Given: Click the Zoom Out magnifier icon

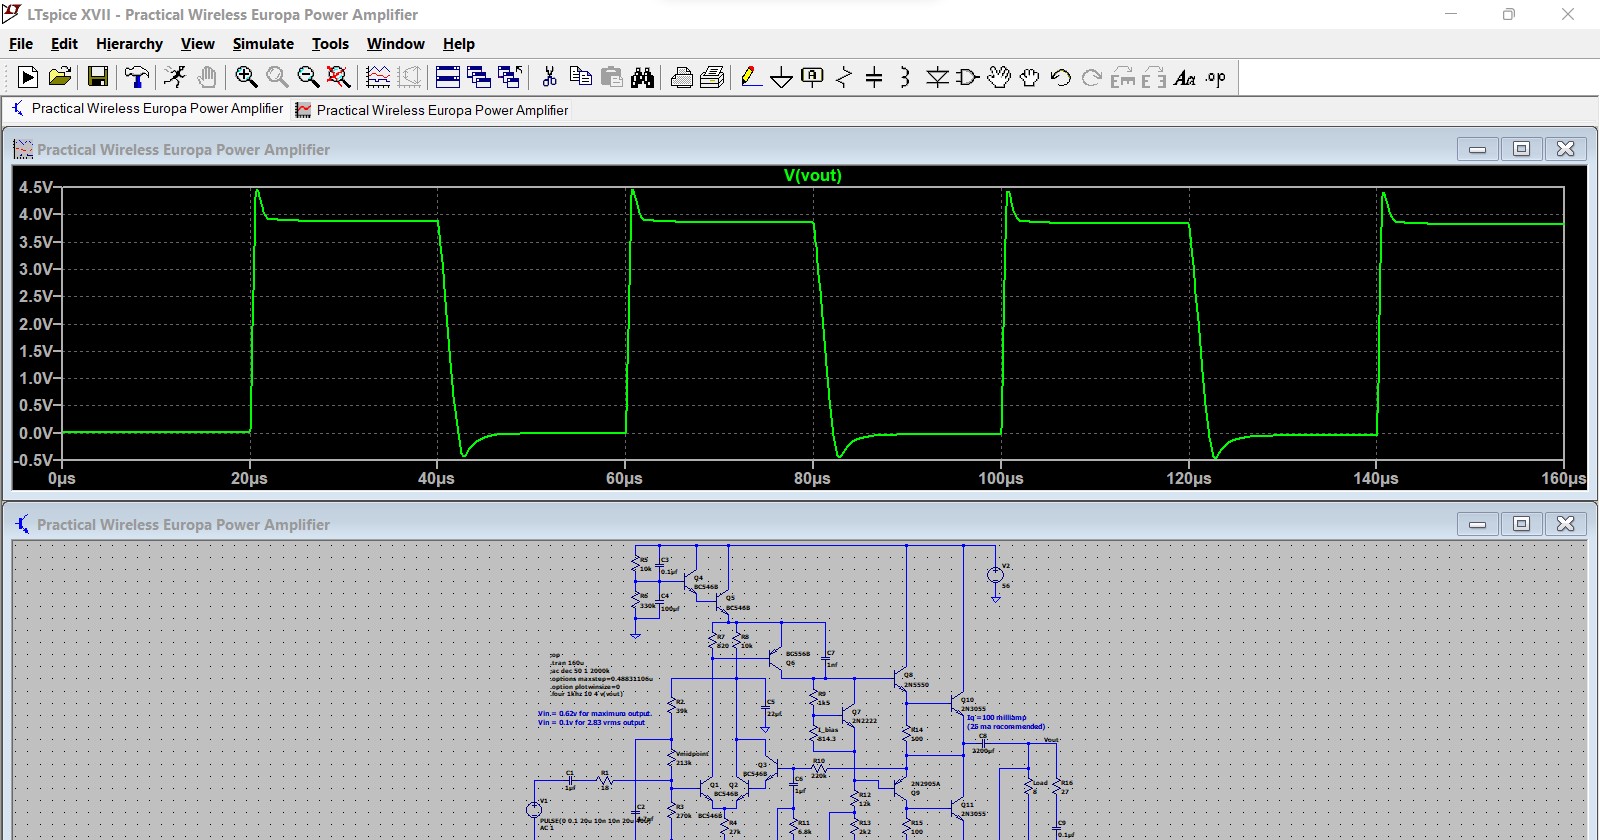Looking at the screenshot, I should point(308,77).
